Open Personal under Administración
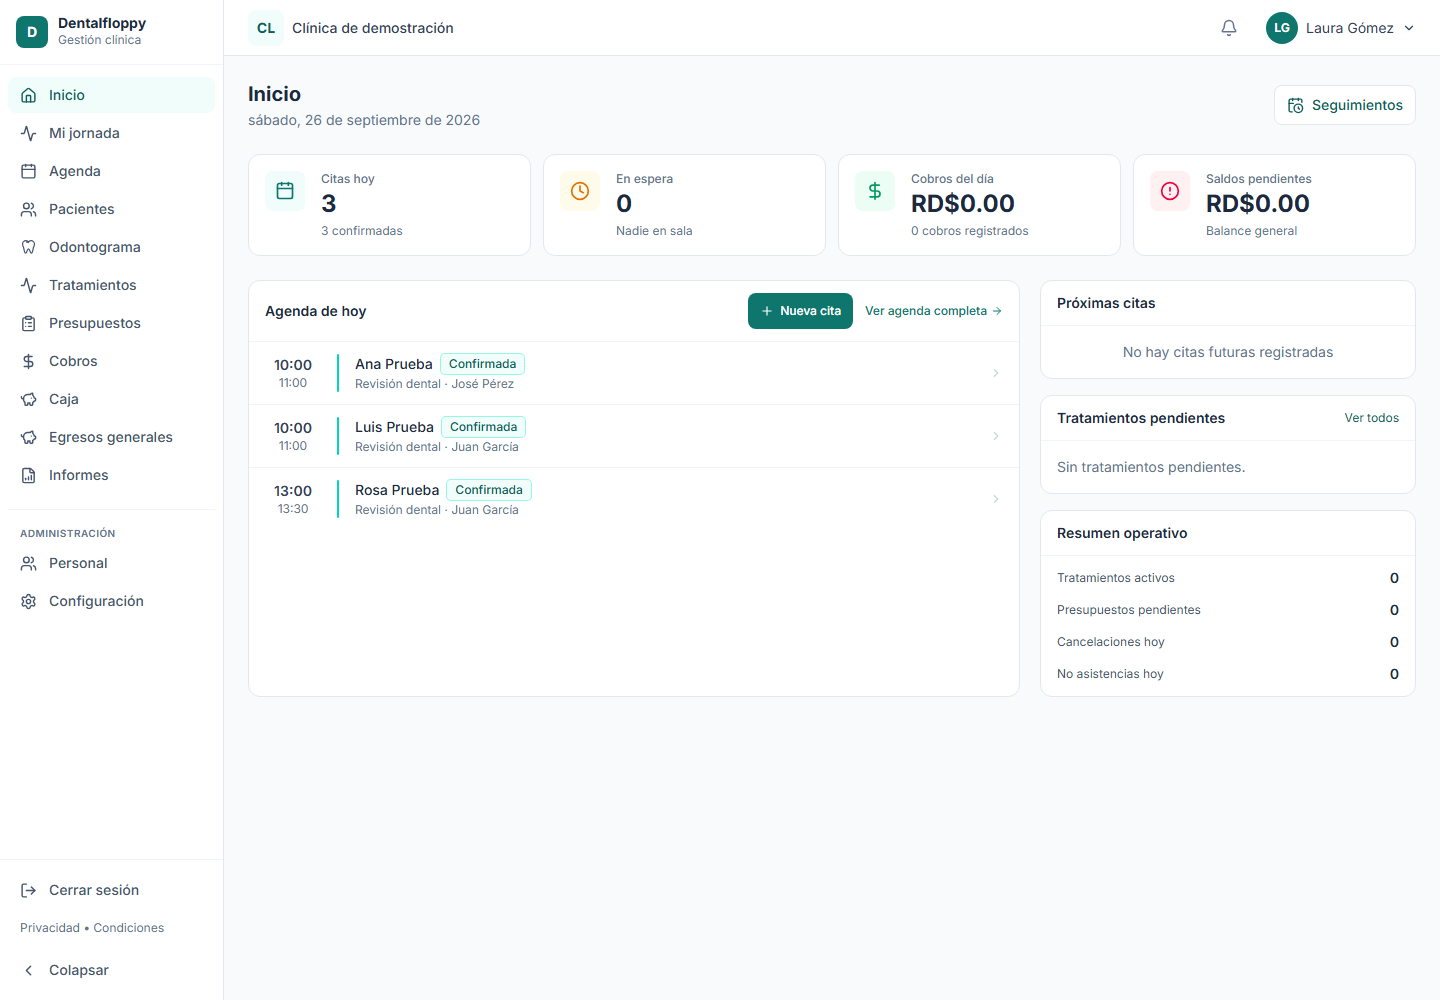 click(x=111, y=563)
